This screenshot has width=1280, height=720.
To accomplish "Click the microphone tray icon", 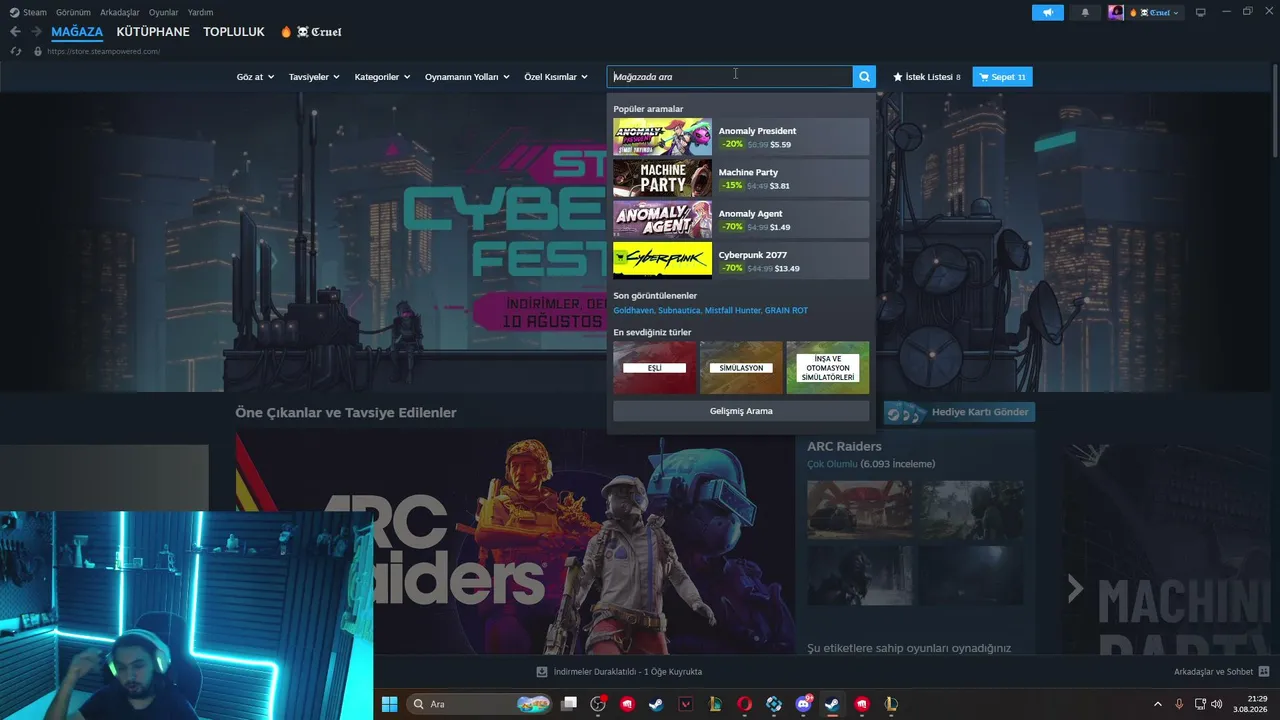I will click(x=1179, y=704).
